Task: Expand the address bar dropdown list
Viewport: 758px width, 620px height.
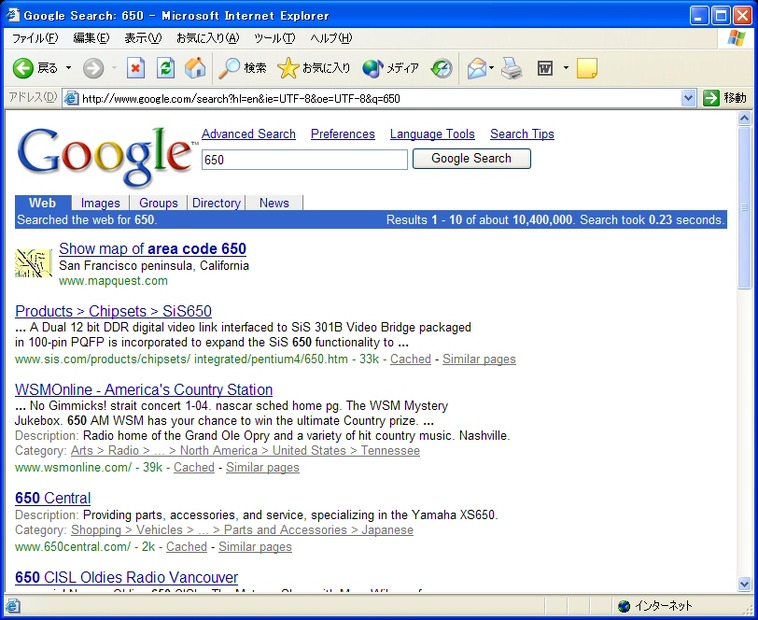Action: pos(688,99)
